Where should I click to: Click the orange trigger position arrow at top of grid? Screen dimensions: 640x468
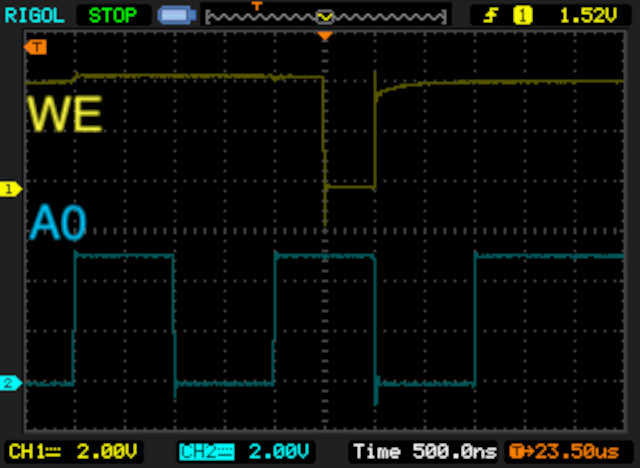(325, 36)
